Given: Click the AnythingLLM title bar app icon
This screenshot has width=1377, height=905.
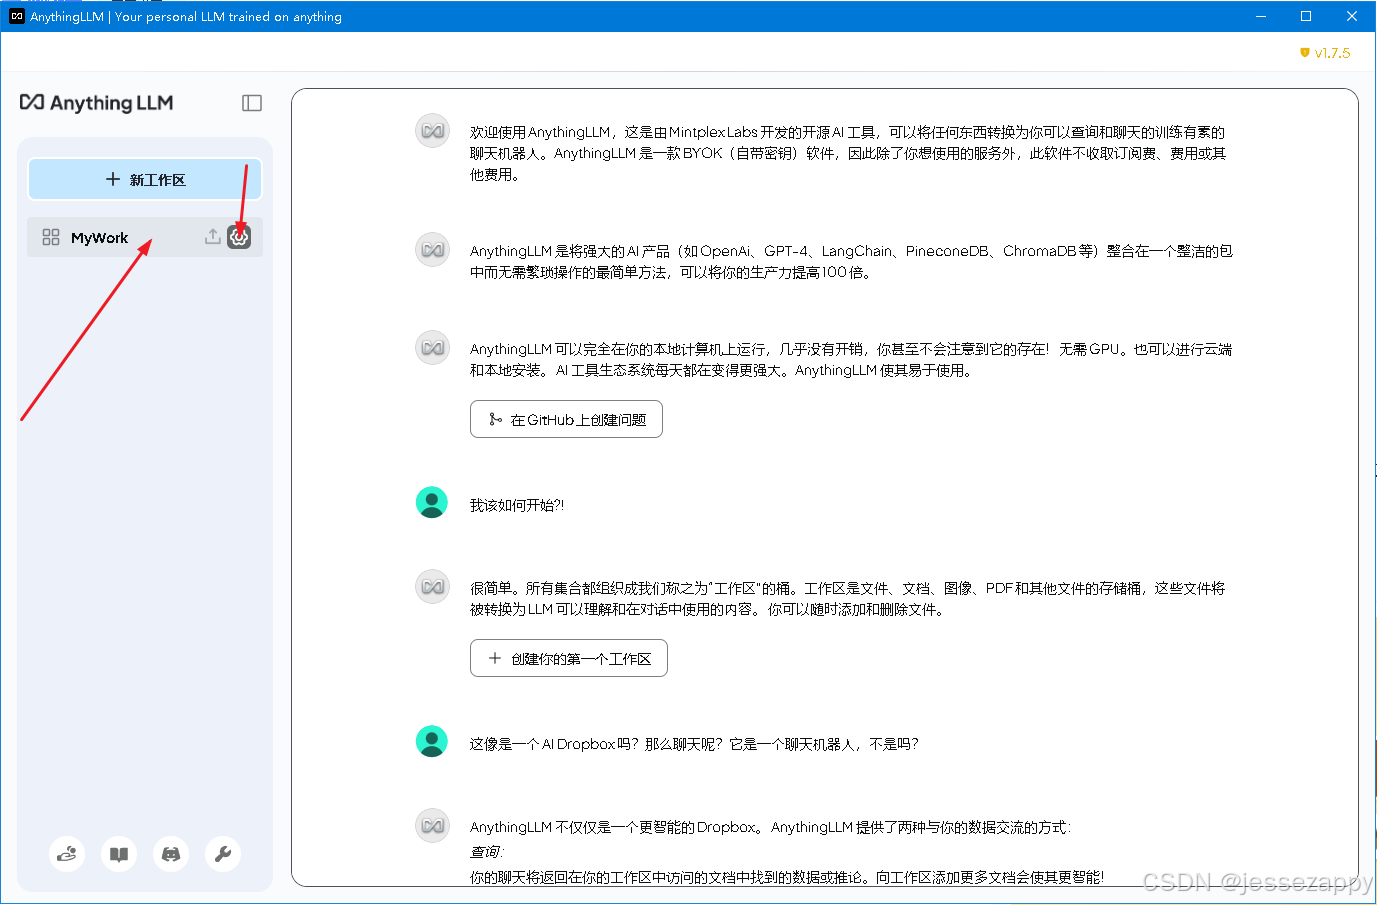Looking at the screenshot, I should pos(16,16).
